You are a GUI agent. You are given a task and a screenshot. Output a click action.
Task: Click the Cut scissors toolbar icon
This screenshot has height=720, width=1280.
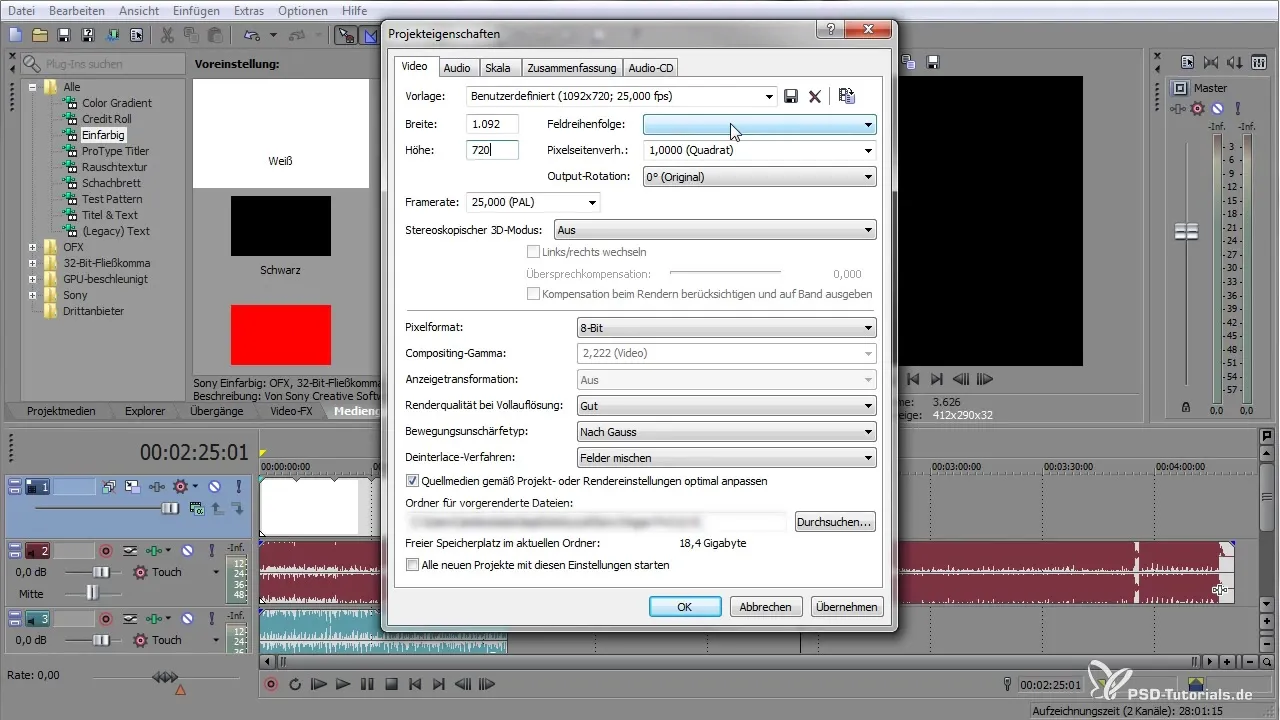[x=167, y=35]
